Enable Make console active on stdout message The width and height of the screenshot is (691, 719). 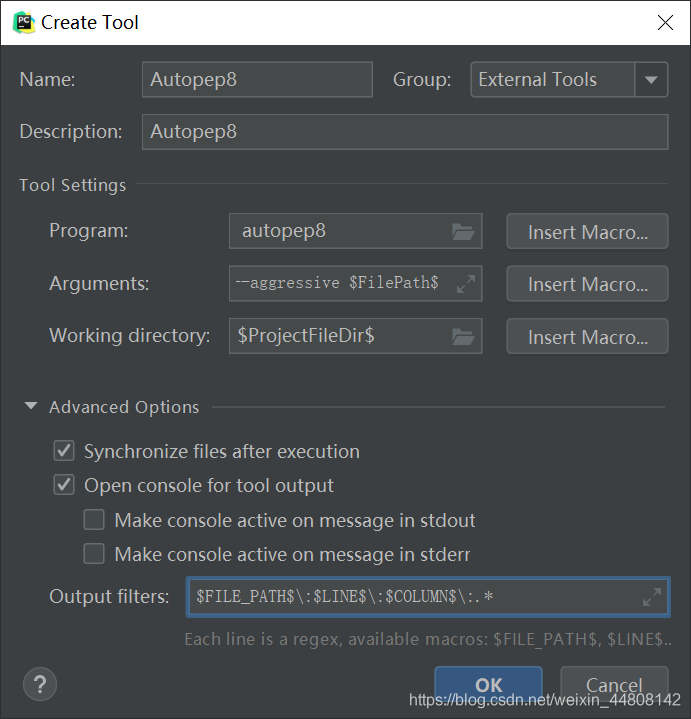94,520
